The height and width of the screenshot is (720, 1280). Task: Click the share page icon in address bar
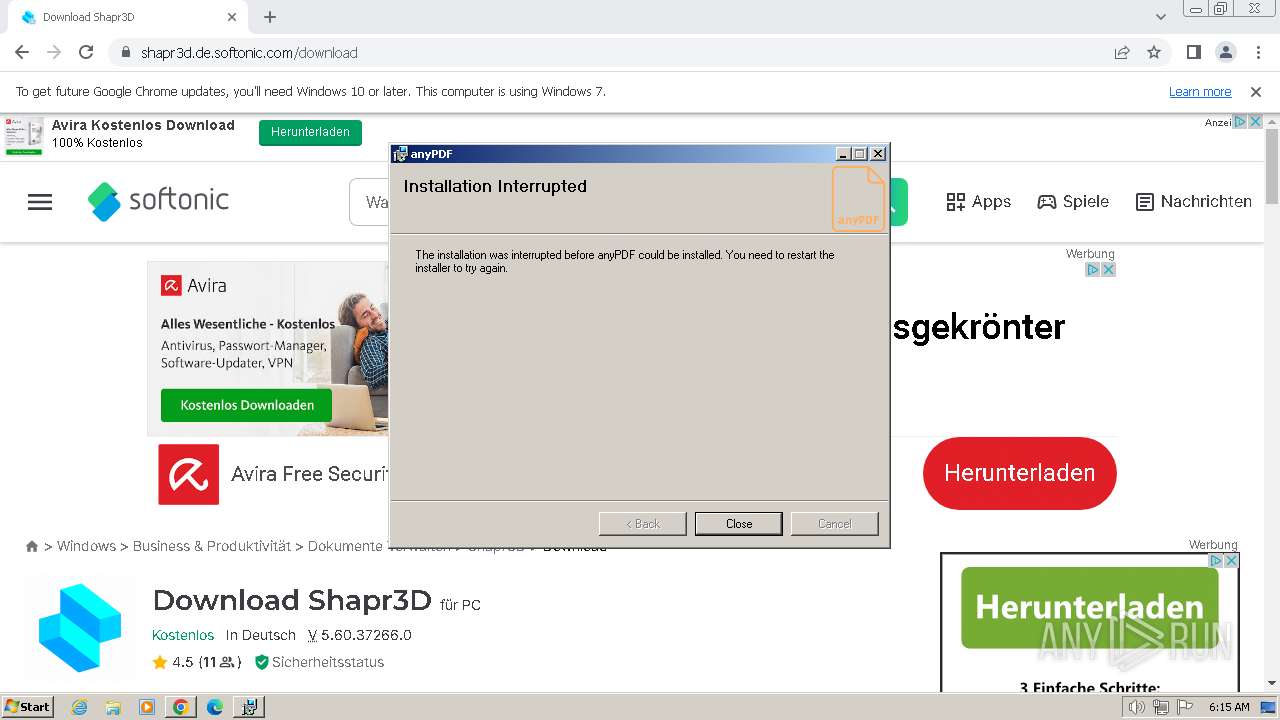tap(1122, 52)
